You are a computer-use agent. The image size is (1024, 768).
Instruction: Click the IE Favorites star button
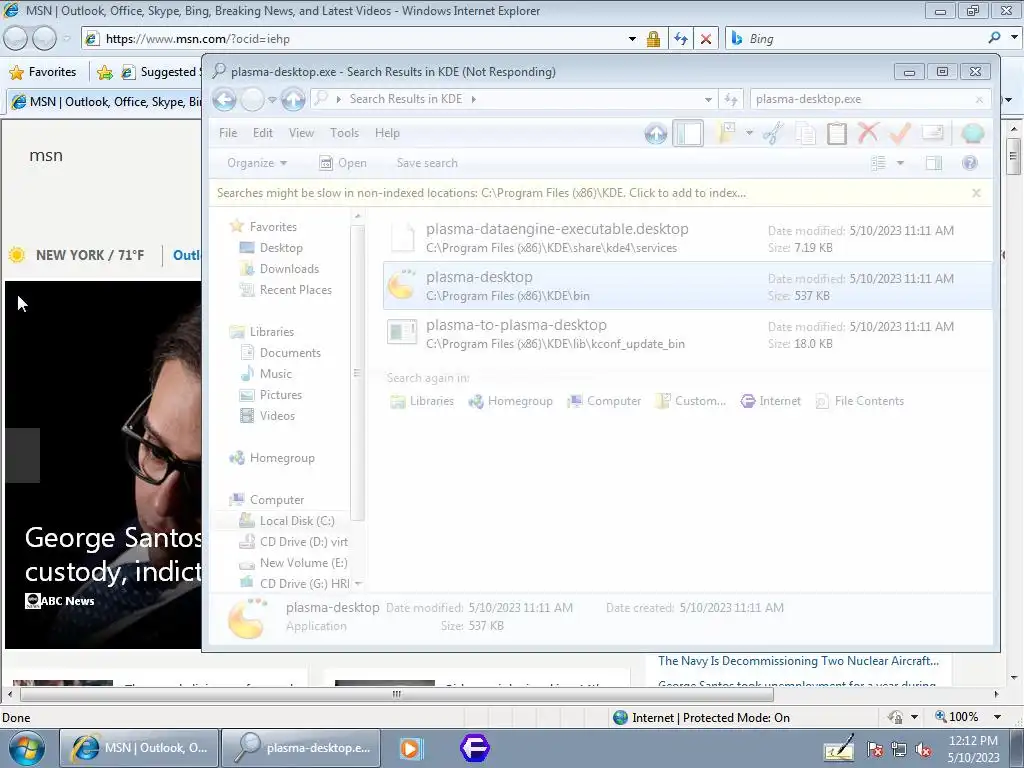coord(43,72)
